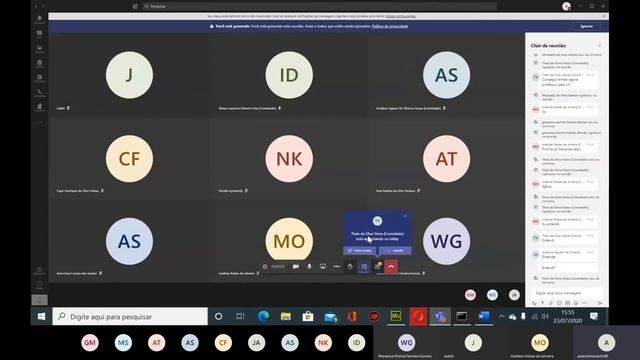This screenshot has width=640, height=360.
Task: Toggle the meeting chat panel button
Action: (x=364, y=267)
